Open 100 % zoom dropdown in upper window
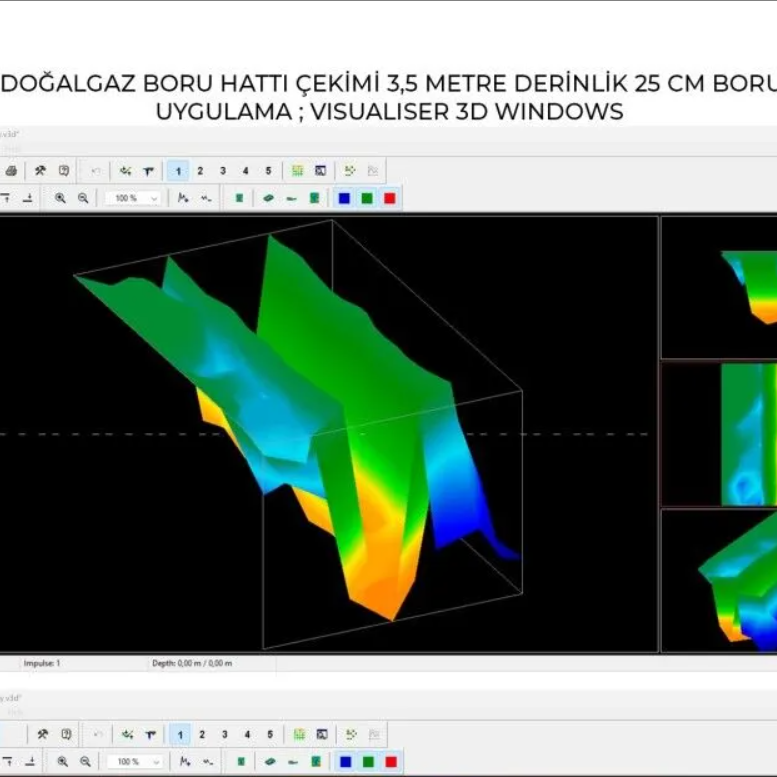 [x=133, y=198]
